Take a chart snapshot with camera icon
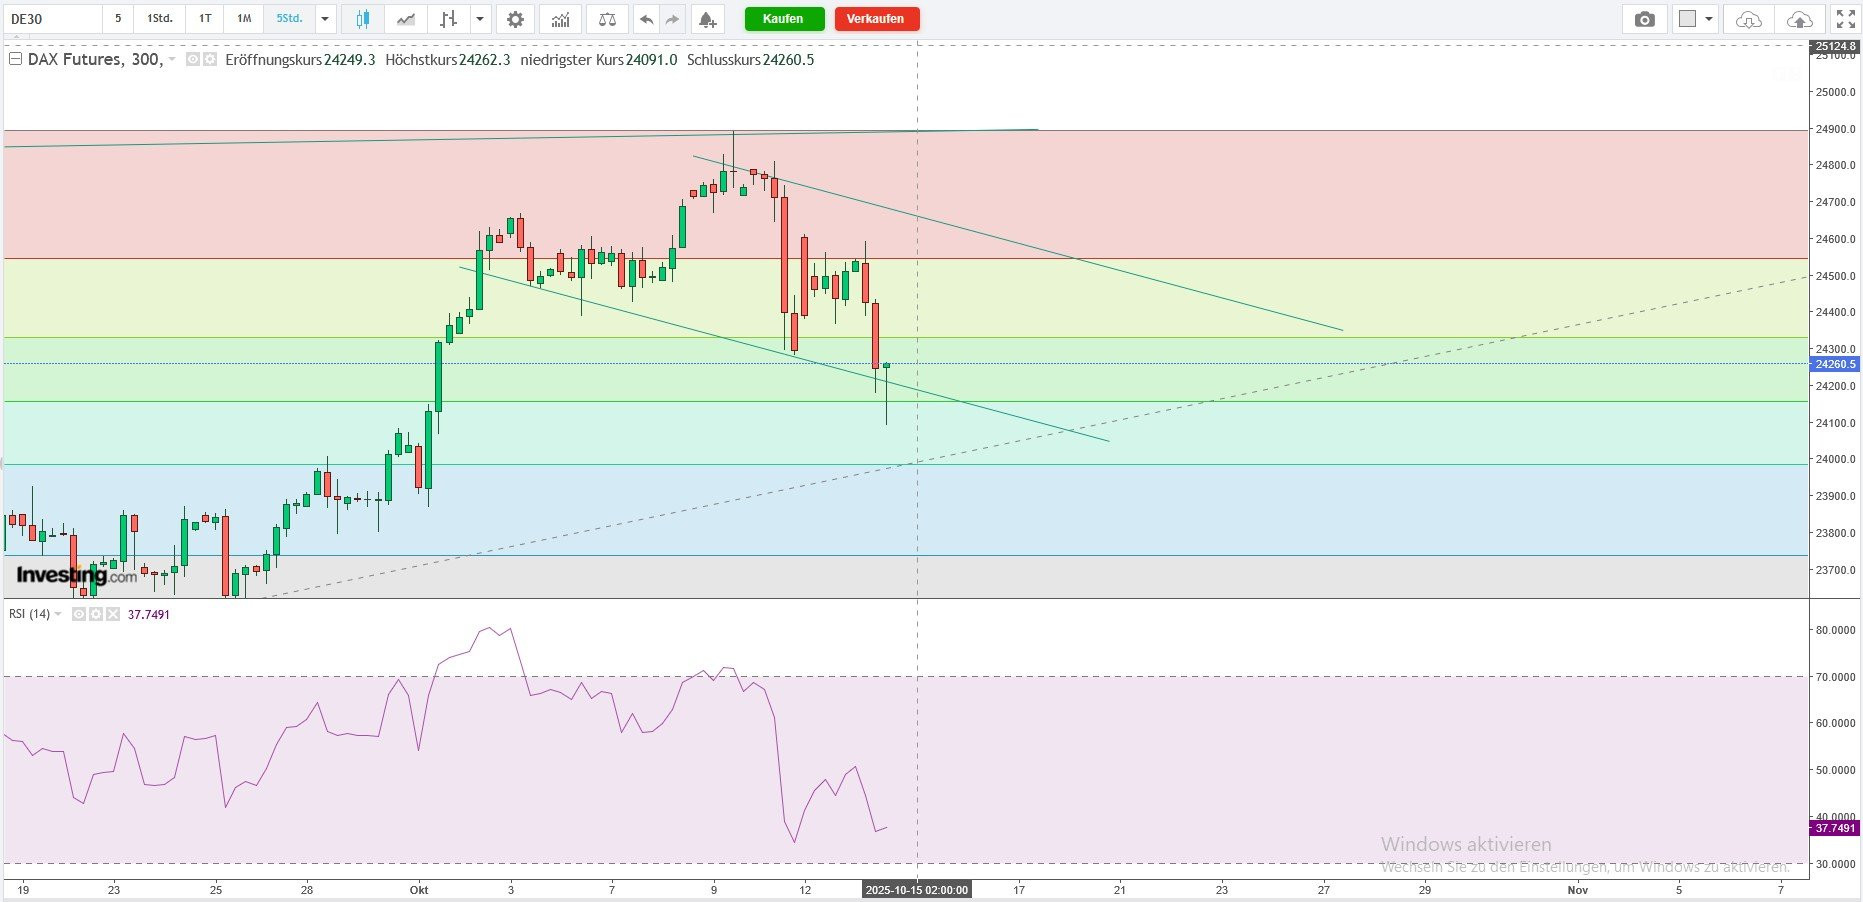 point(1644,19)
